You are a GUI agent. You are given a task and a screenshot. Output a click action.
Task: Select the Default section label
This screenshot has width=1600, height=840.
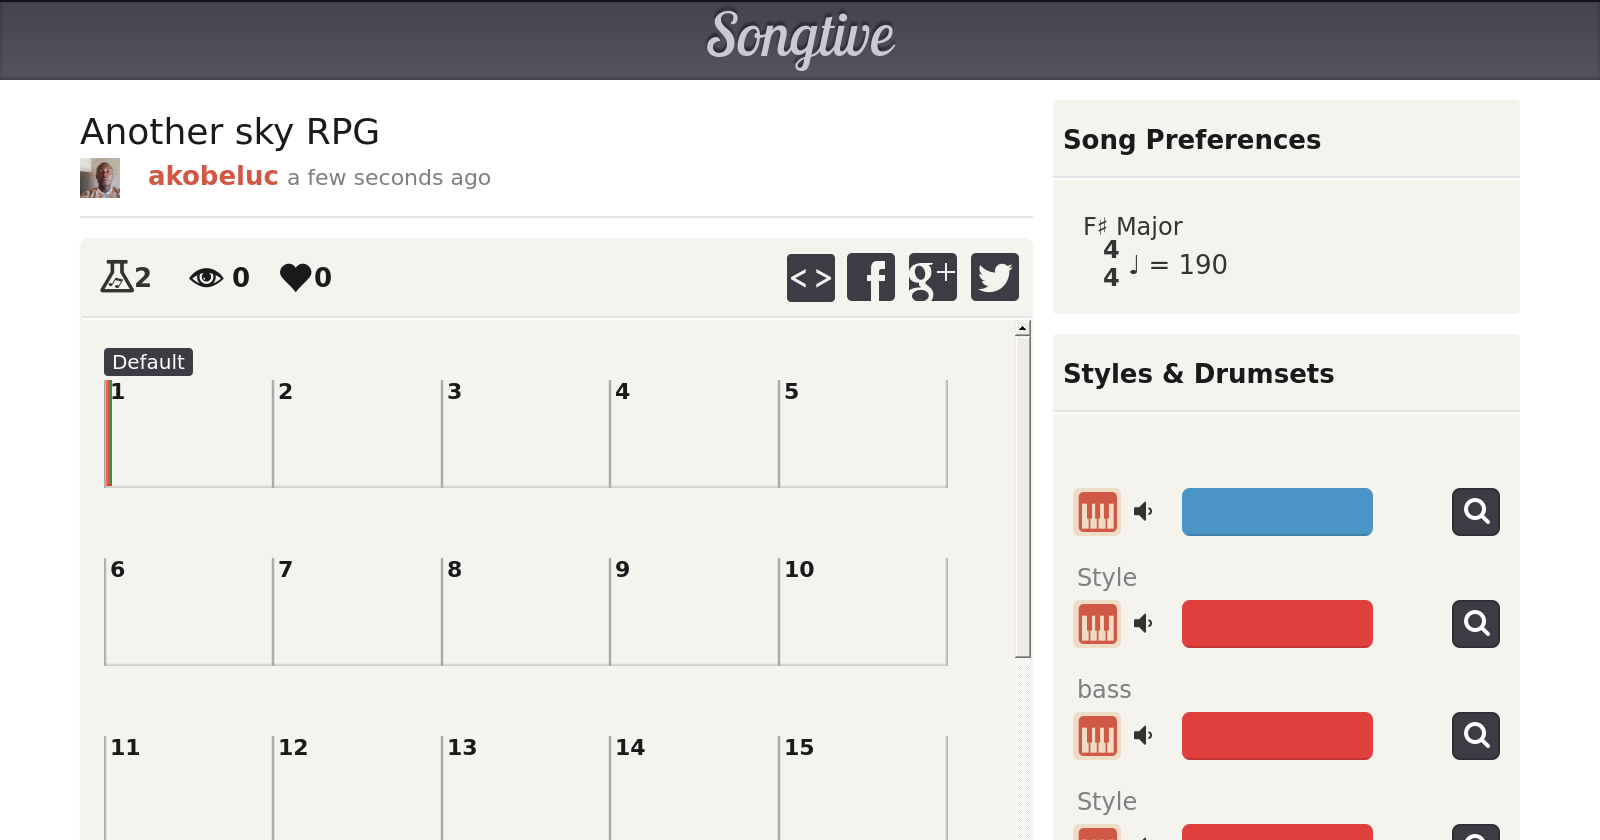[x=148, y=362]
